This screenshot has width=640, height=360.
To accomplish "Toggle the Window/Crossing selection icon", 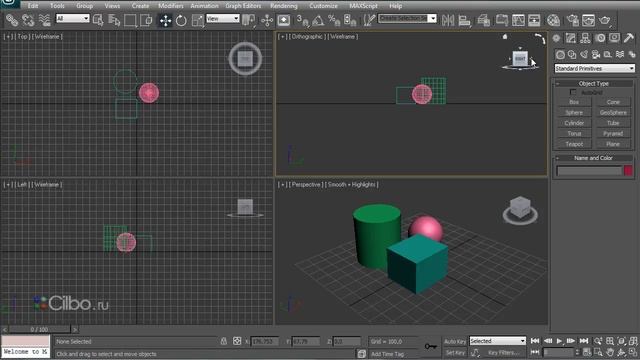I will pos(146,20).
